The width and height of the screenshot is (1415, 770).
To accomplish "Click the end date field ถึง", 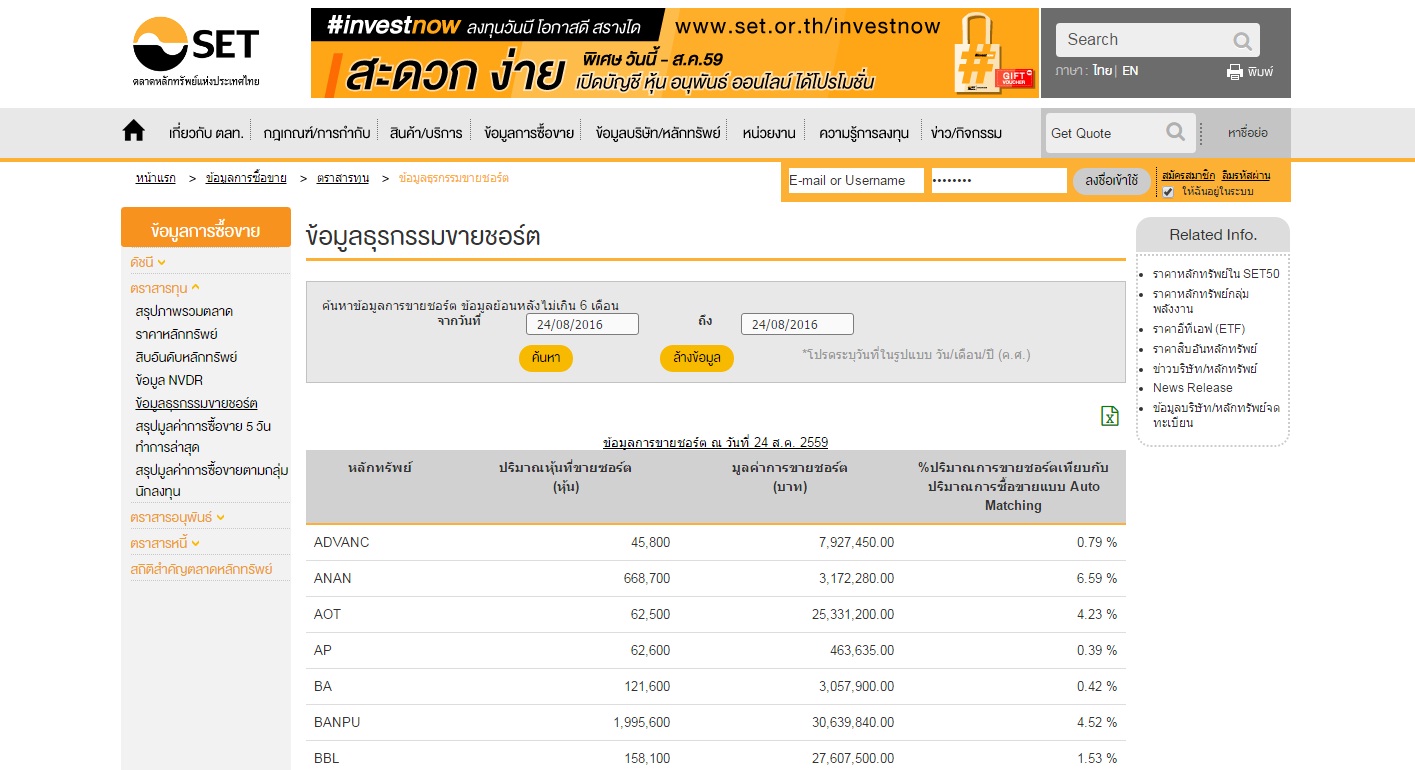I will pos(797,324).
